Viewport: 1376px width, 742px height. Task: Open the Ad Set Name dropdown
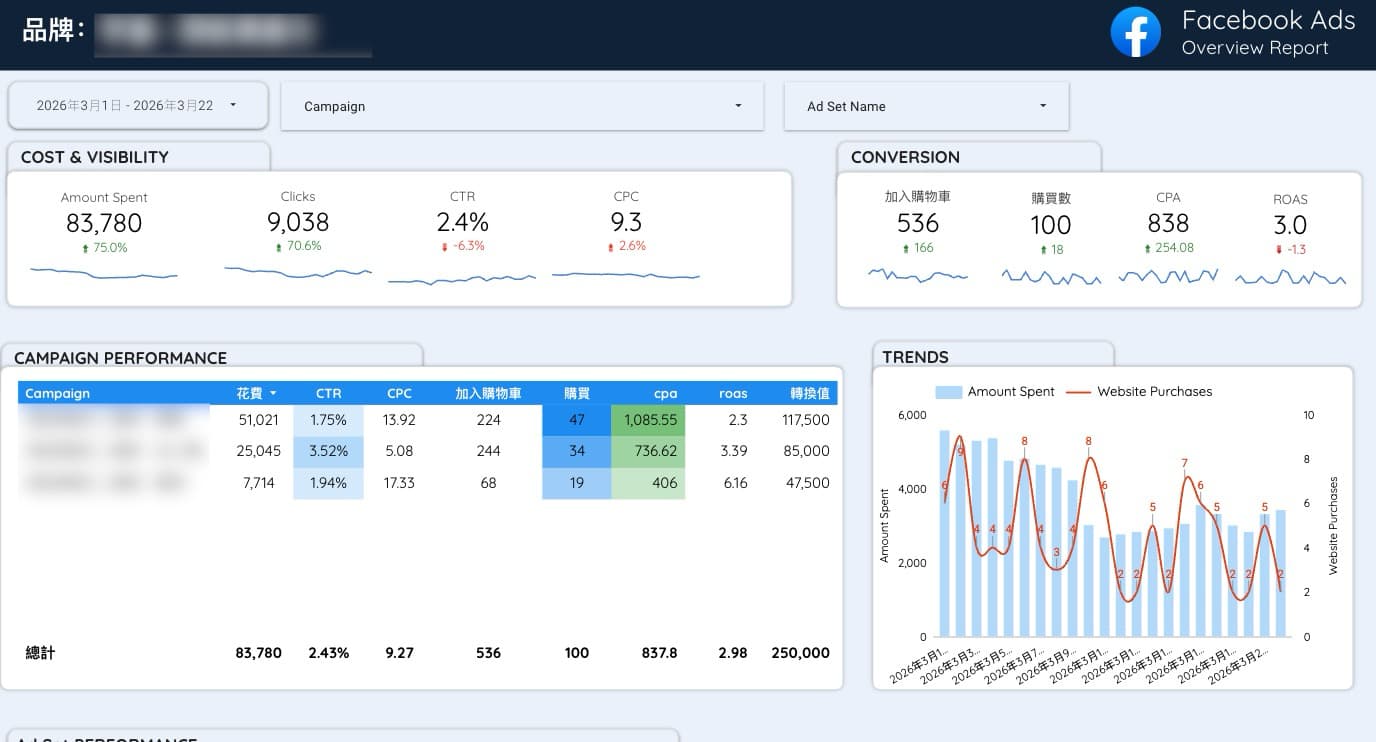click(x=926, y=106)
